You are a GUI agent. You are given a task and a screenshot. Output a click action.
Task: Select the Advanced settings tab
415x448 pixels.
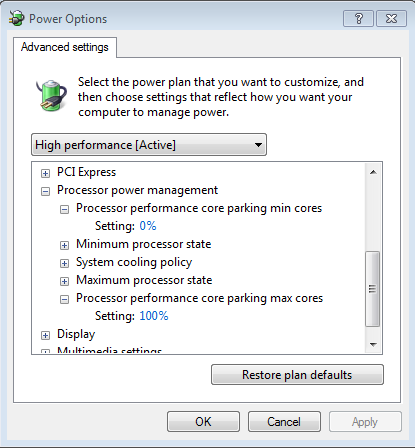coord(65,47)
